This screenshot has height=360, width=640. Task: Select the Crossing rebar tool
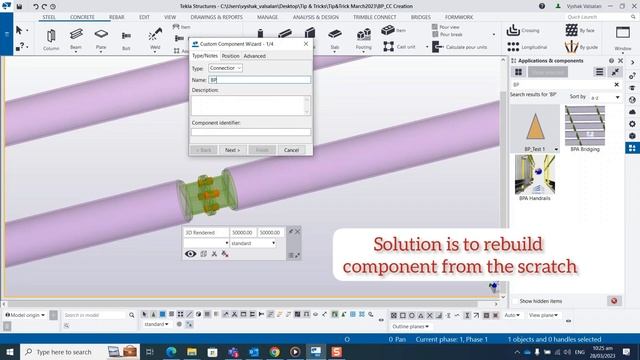point(523,30)
